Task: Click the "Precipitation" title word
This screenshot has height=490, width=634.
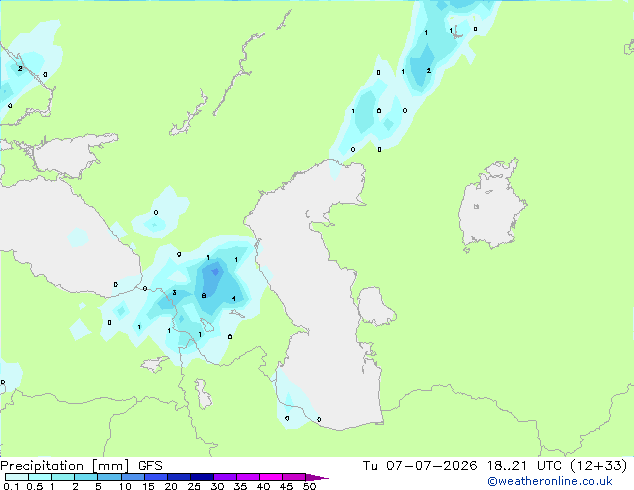Action: click(x=42, y=466)
